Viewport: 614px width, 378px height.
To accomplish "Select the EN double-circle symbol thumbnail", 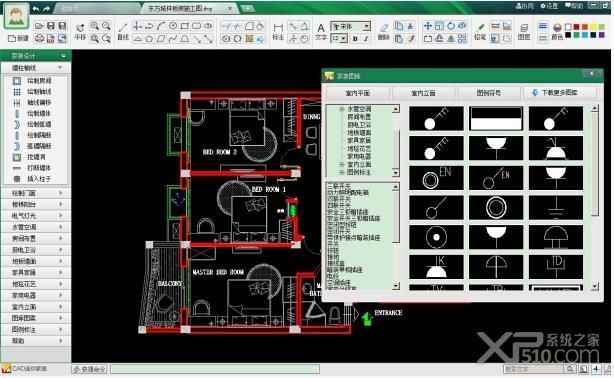I will 436,178.
